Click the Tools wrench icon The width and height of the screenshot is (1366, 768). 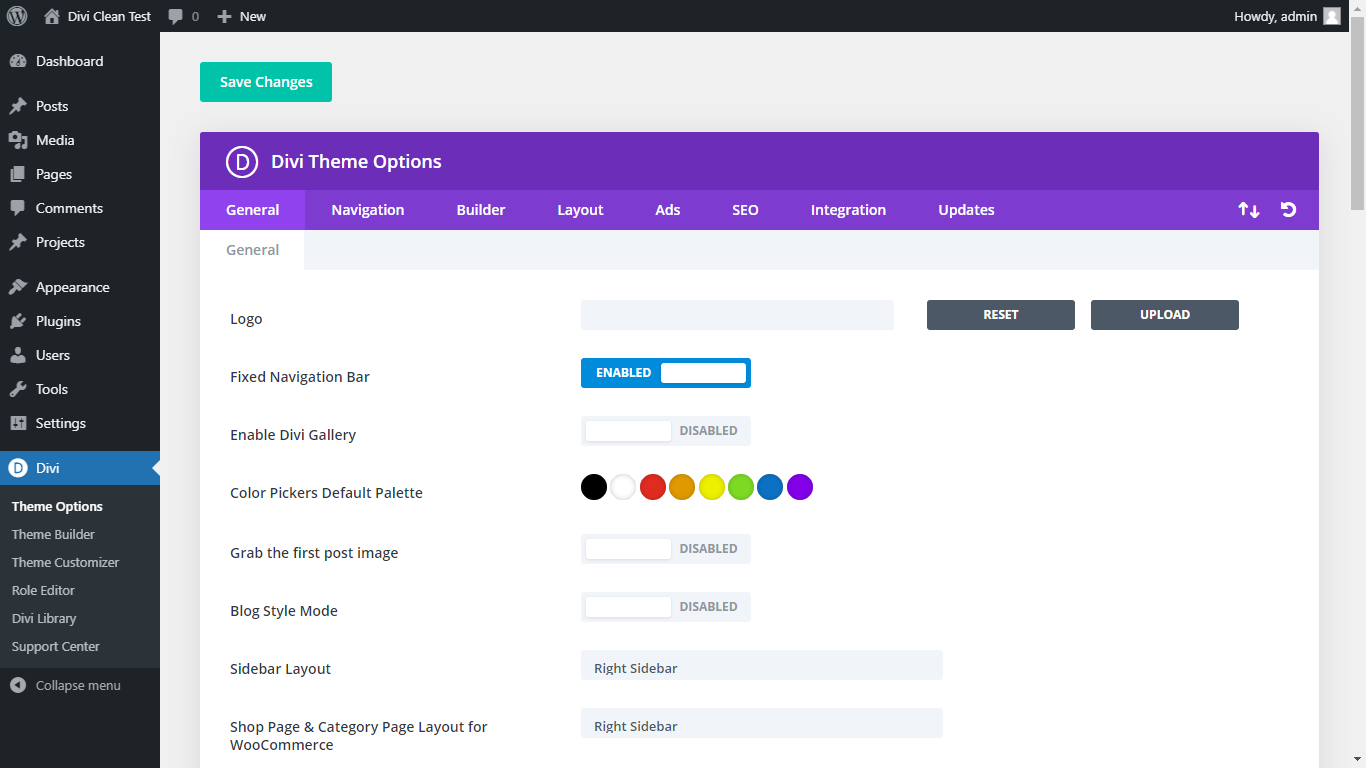click(18, 389)
